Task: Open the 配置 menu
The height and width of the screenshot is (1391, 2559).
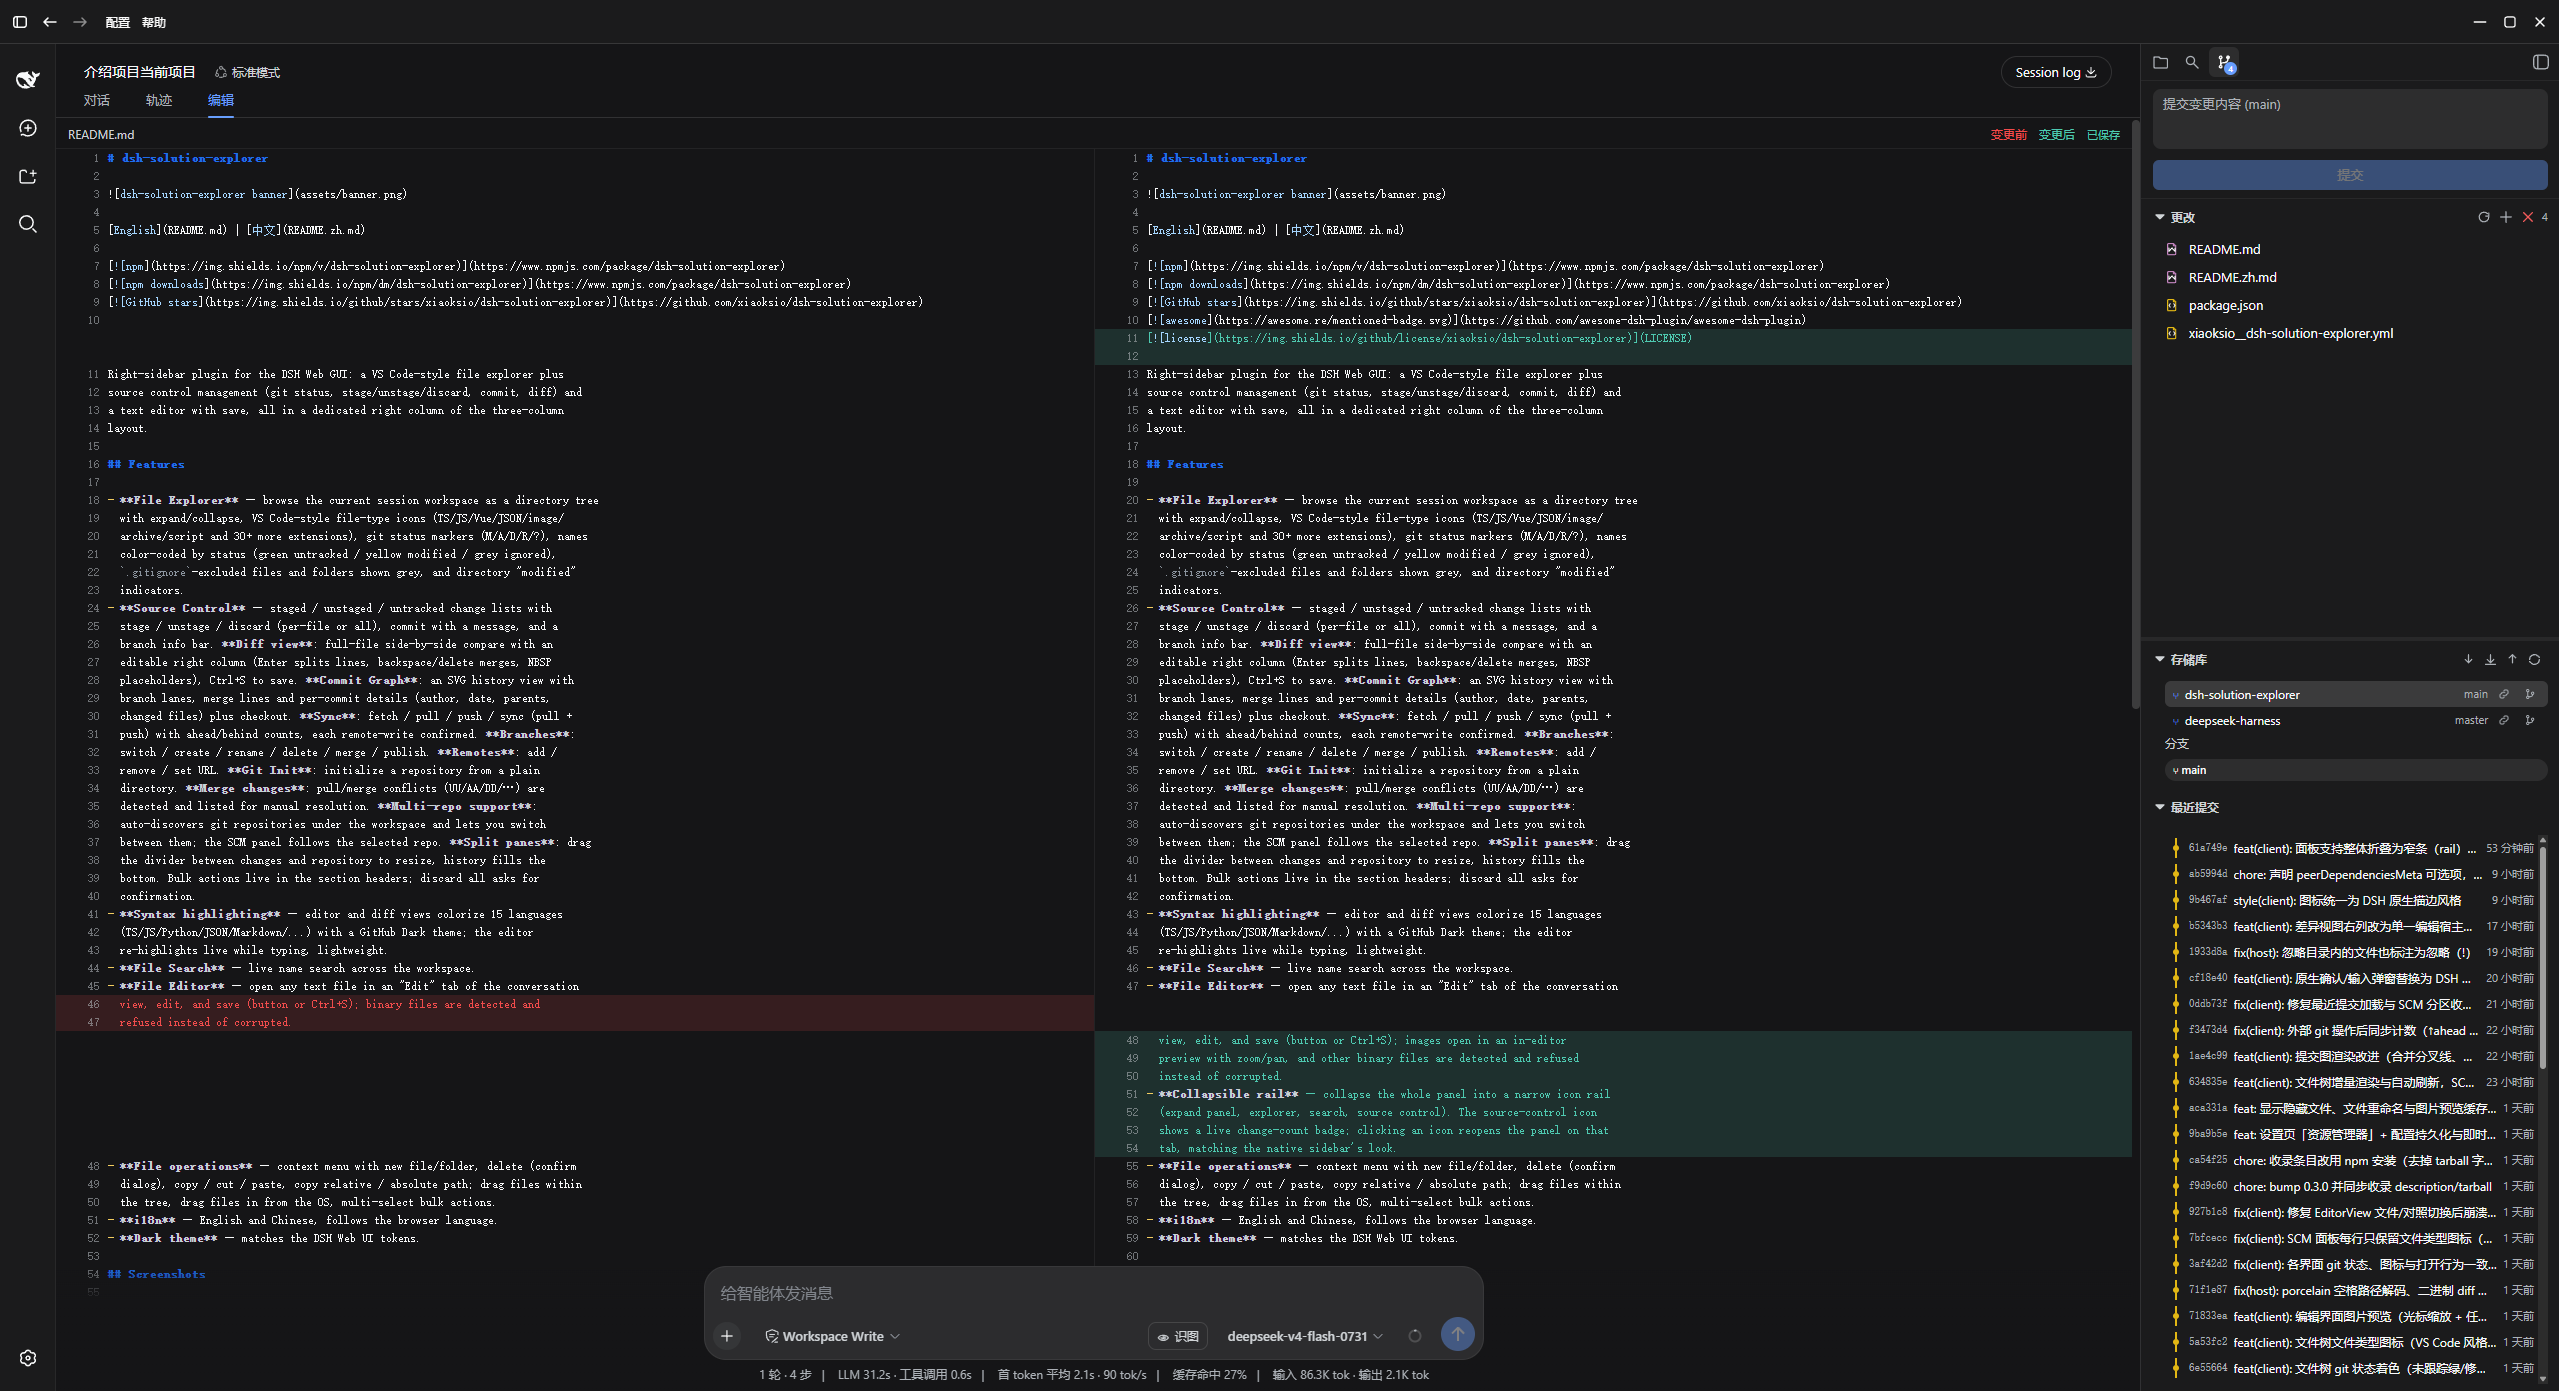Action: pos(118,22)
